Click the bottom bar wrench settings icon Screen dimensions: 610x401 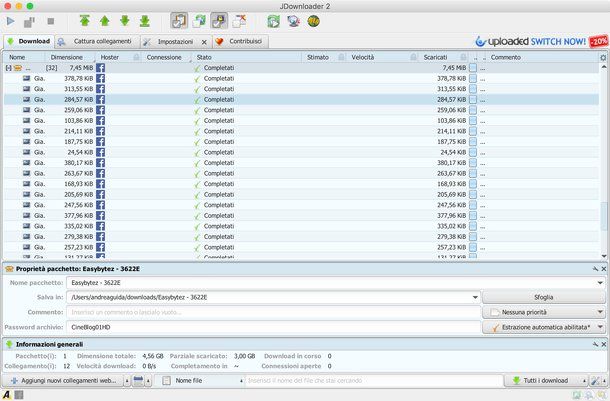click(x=595, y=381)
